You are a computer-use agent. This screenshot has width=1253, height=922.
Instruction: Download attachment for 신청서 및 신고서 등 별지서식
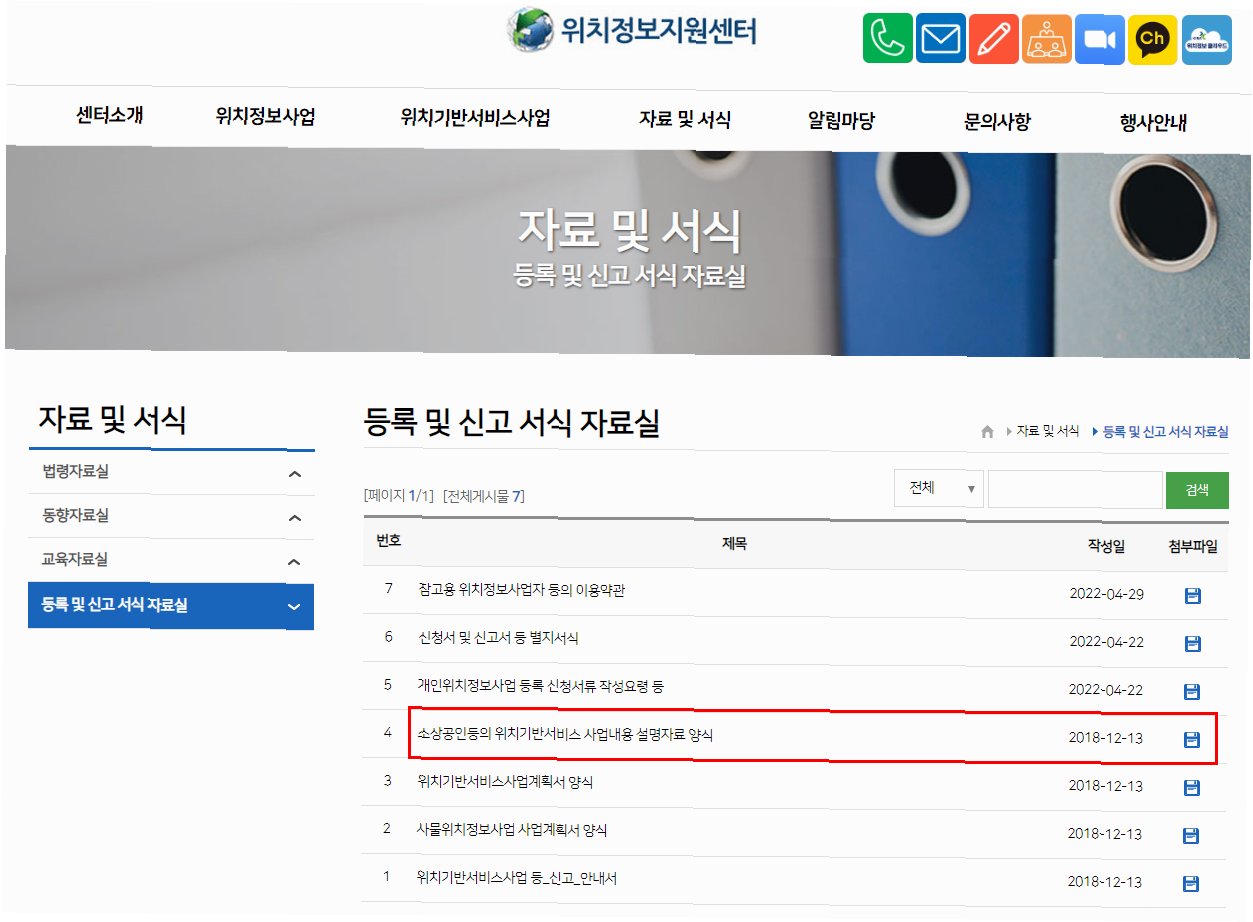click(x=1192, y=643)
